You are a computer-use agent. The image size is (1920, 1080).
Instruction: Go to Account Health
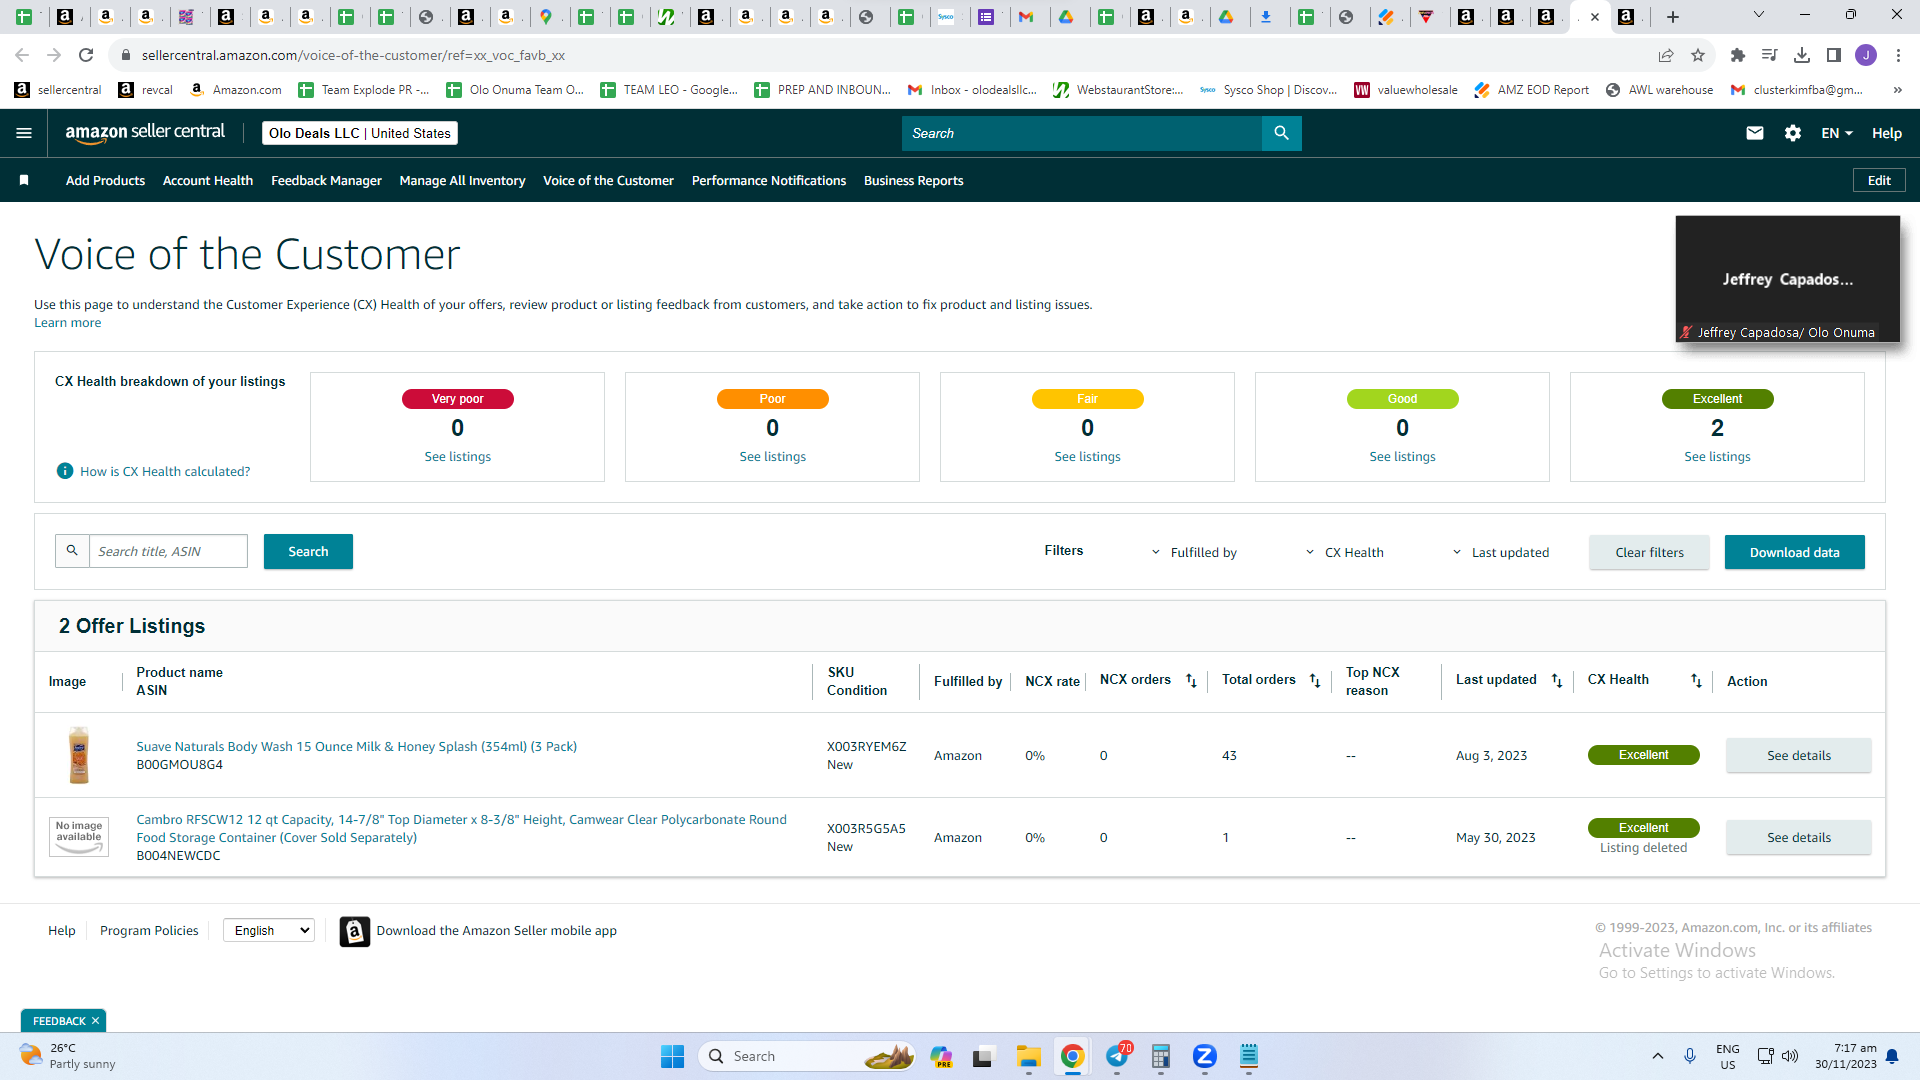coord(208,181)
